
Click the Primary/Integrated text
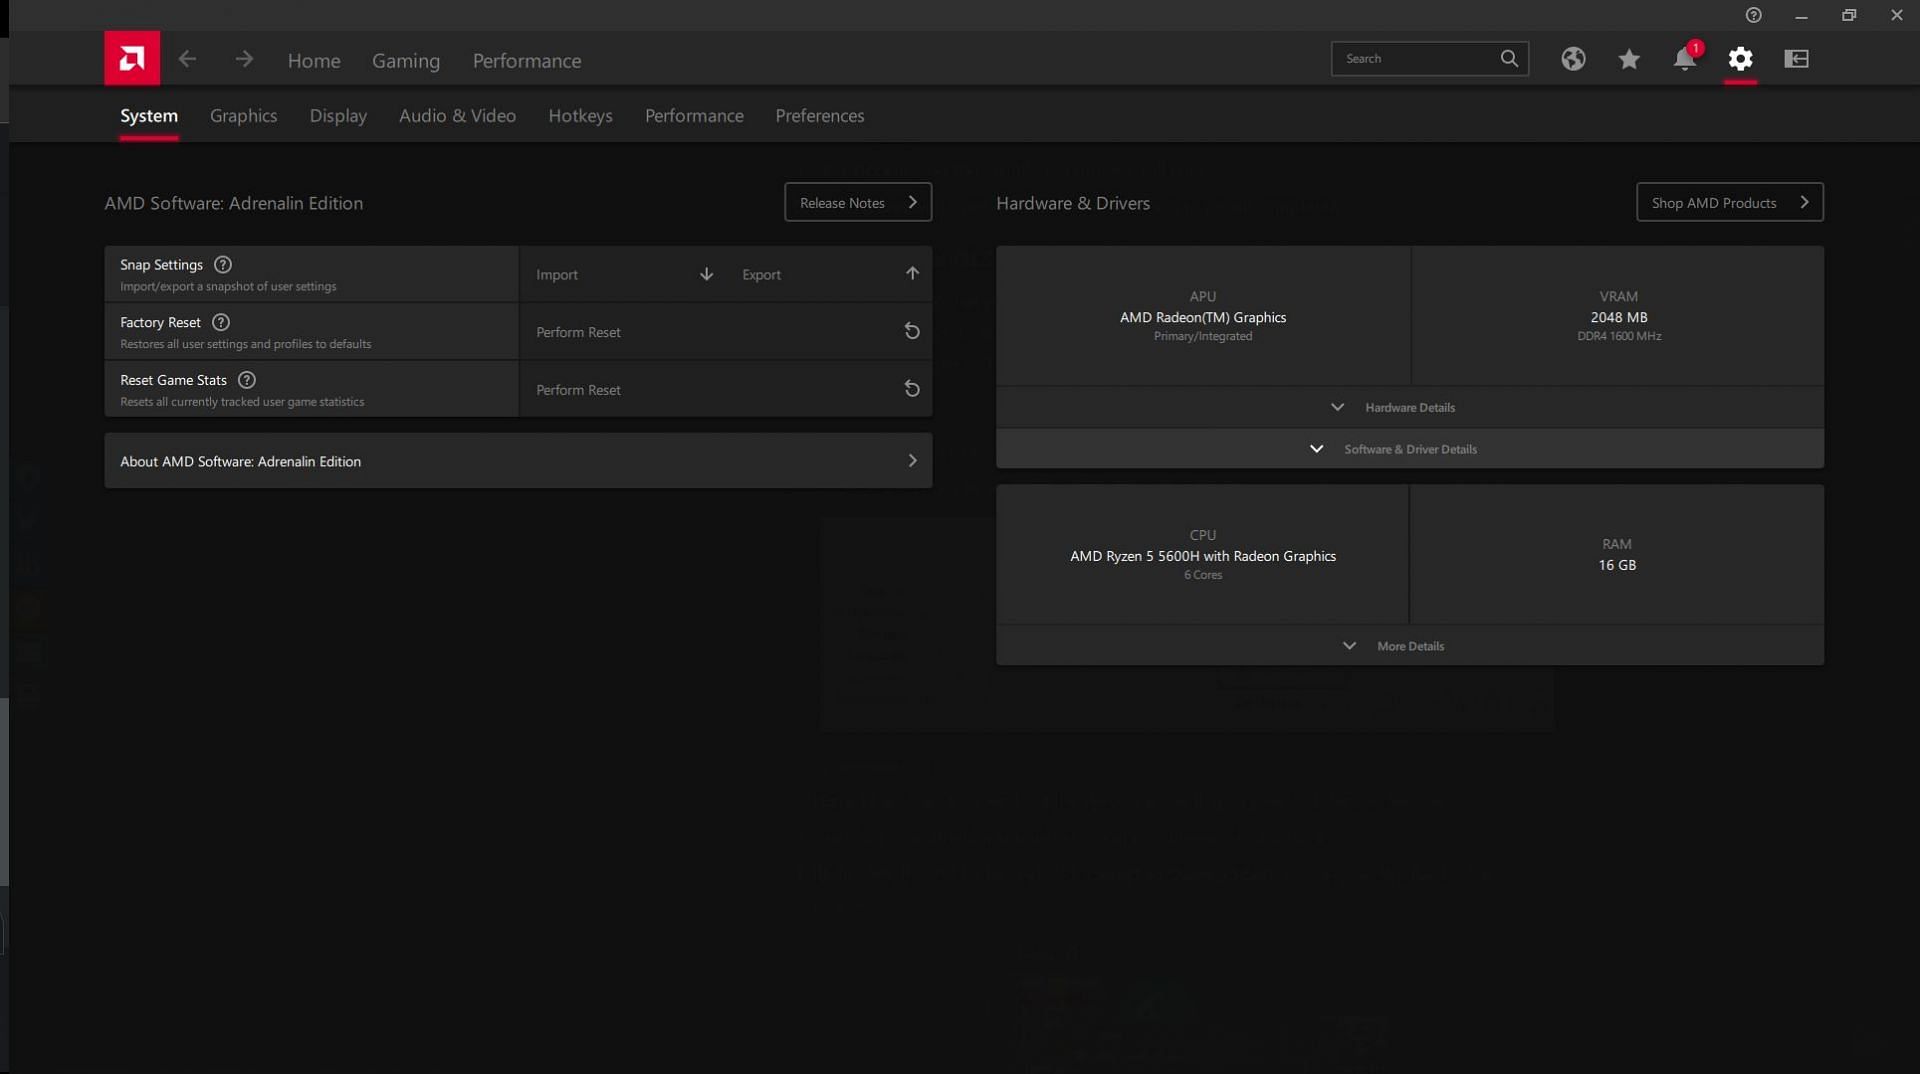click(x=1203, y=336)
